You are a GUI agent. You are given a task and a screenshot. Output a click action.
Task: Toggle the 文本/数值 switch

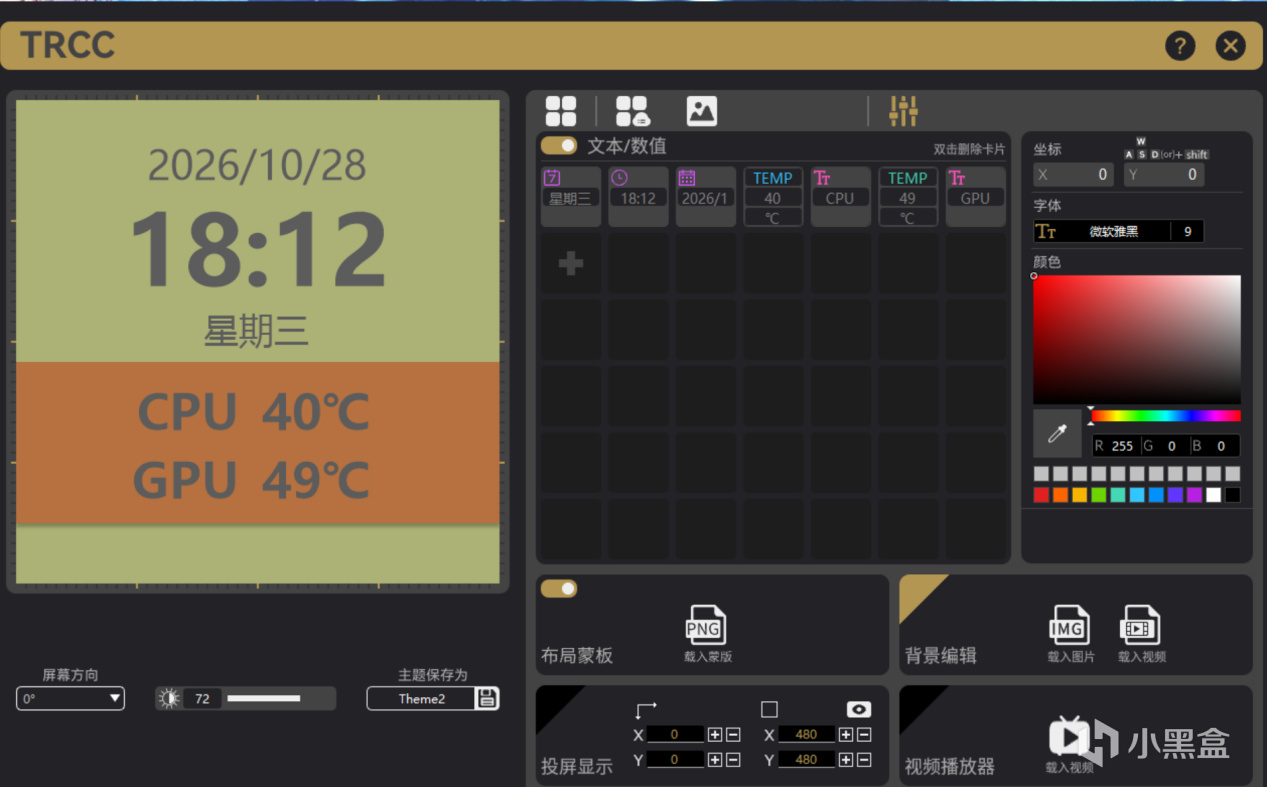tap(559, 146)
